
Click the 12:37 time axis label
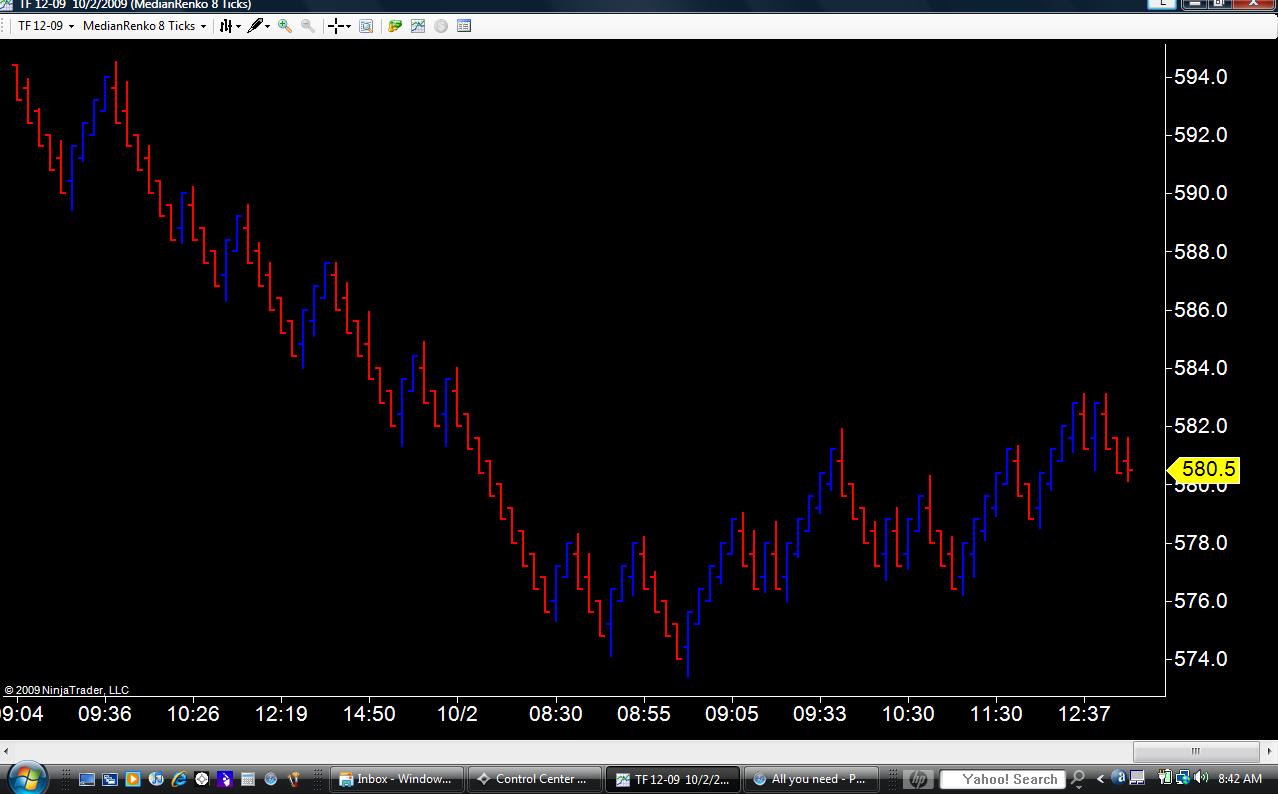click(x=1084, y=714)
